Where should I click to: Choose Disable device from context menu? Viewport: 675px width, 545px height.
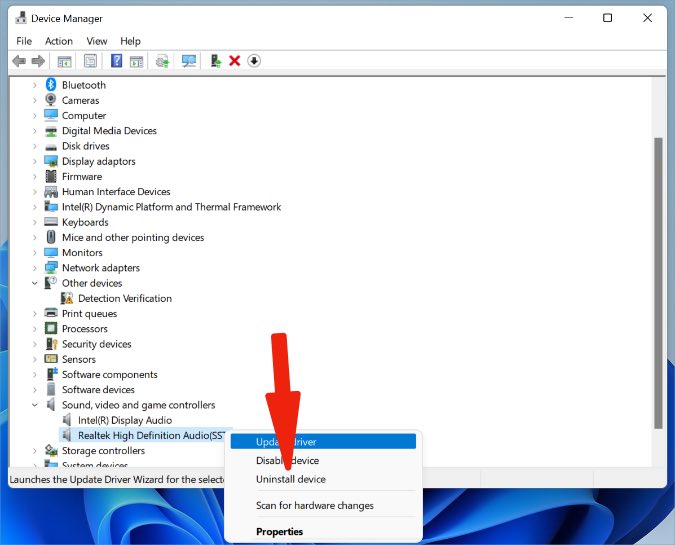(x=323, y=460)
